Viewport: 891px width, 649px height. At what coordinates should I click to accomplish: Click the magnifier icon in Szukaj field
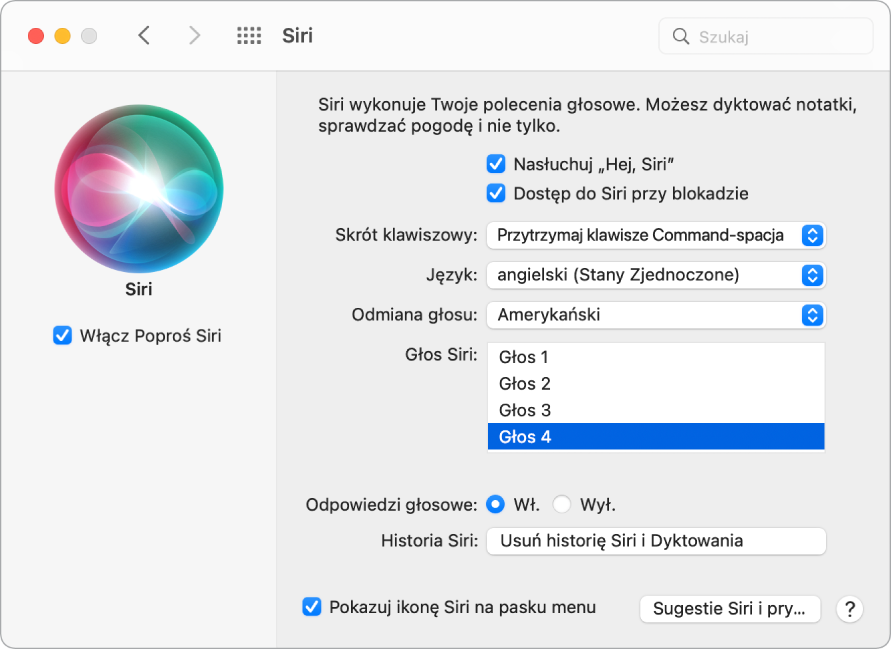tap(681, 35)
